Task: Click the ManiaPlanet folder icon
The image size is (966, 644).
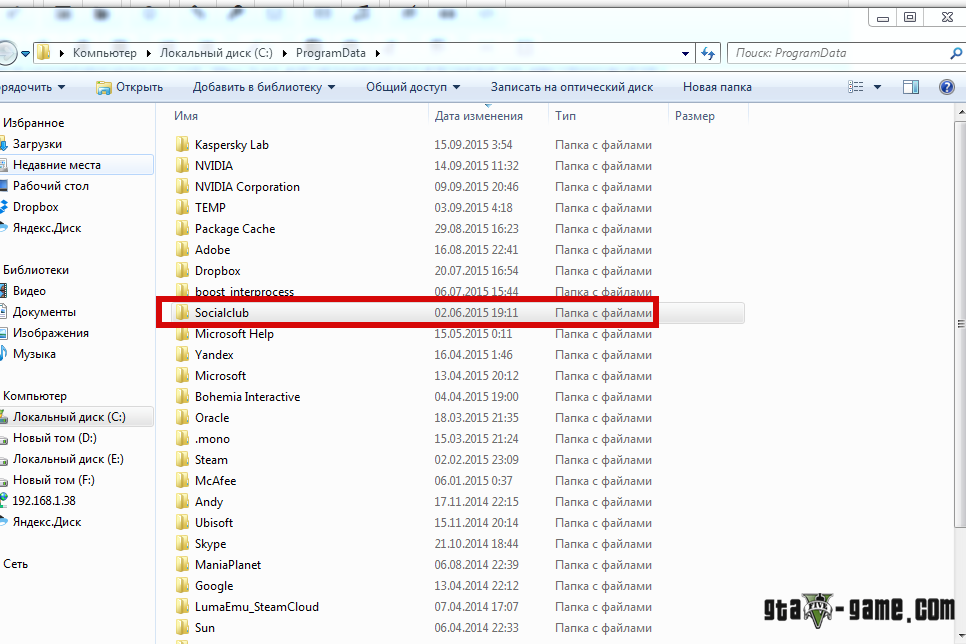Action: (182, 564)
